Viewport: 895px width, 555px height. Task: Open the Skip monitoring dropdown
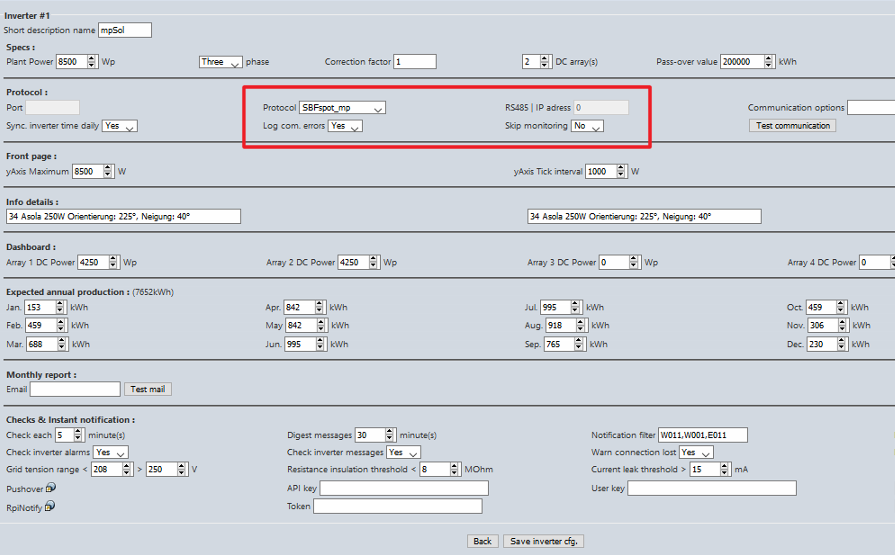click(x=587, y=127)
